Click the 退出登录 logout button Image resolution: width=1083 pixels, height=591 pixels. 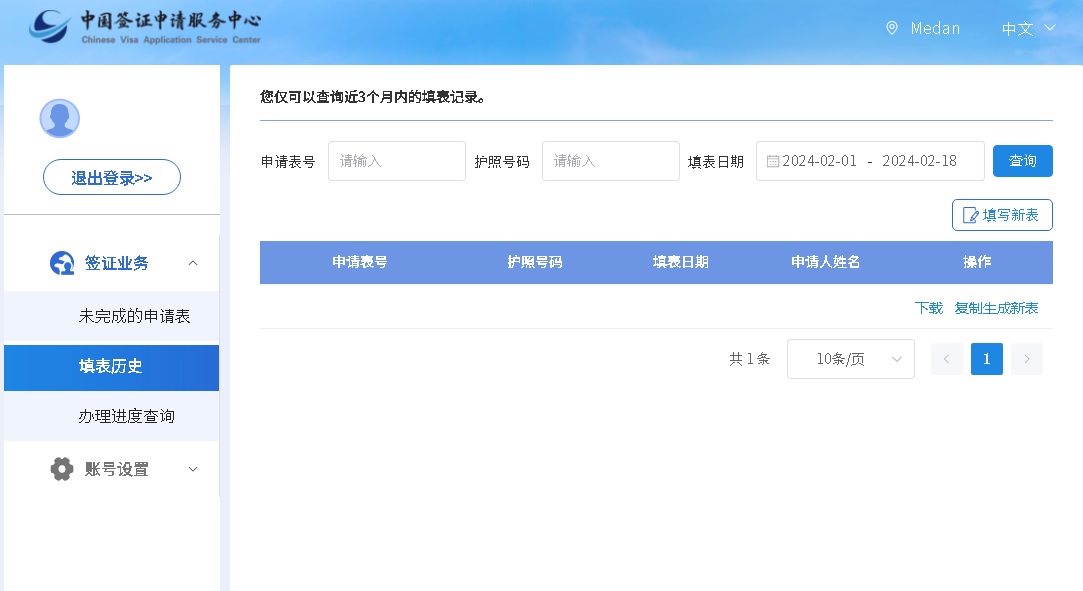click(x=112, y=177)
